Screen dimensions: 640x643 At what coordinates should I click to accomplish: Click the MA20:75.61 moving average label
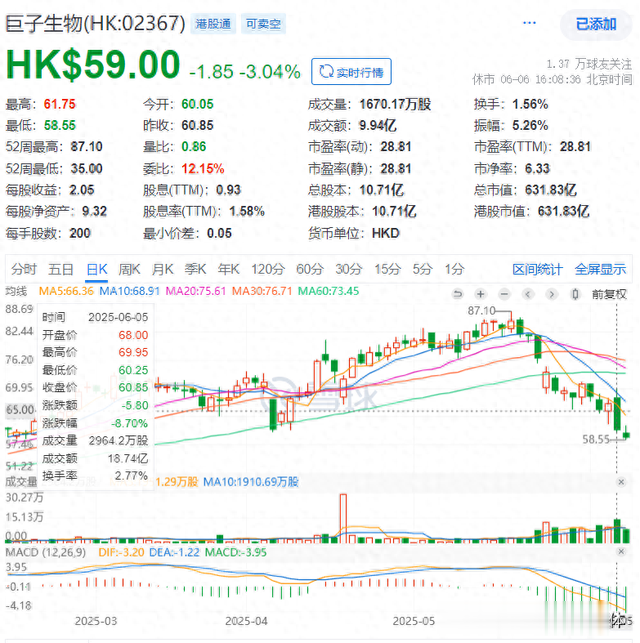click(196, 291)
